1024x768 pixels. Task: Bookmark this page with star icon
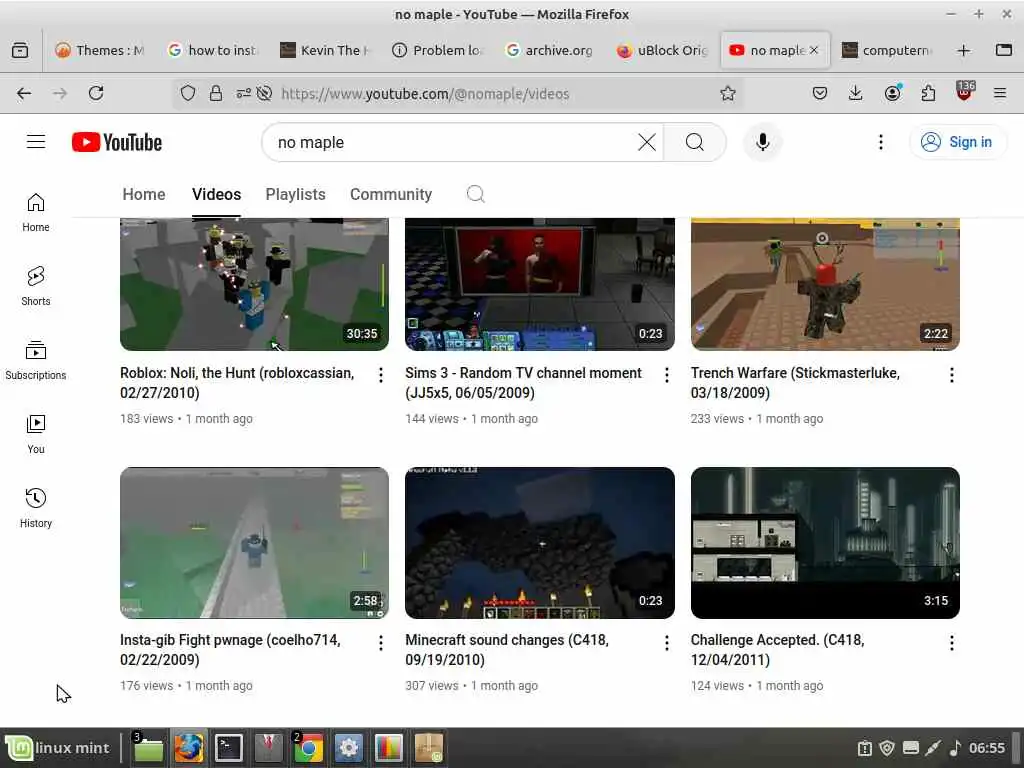pyautogui.click(x=728, y=93)
